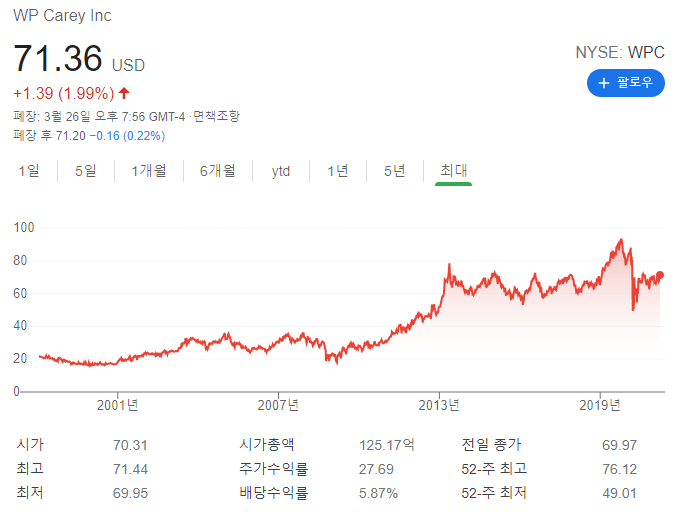Click the 71.36 price value

[x=58, y=58]
